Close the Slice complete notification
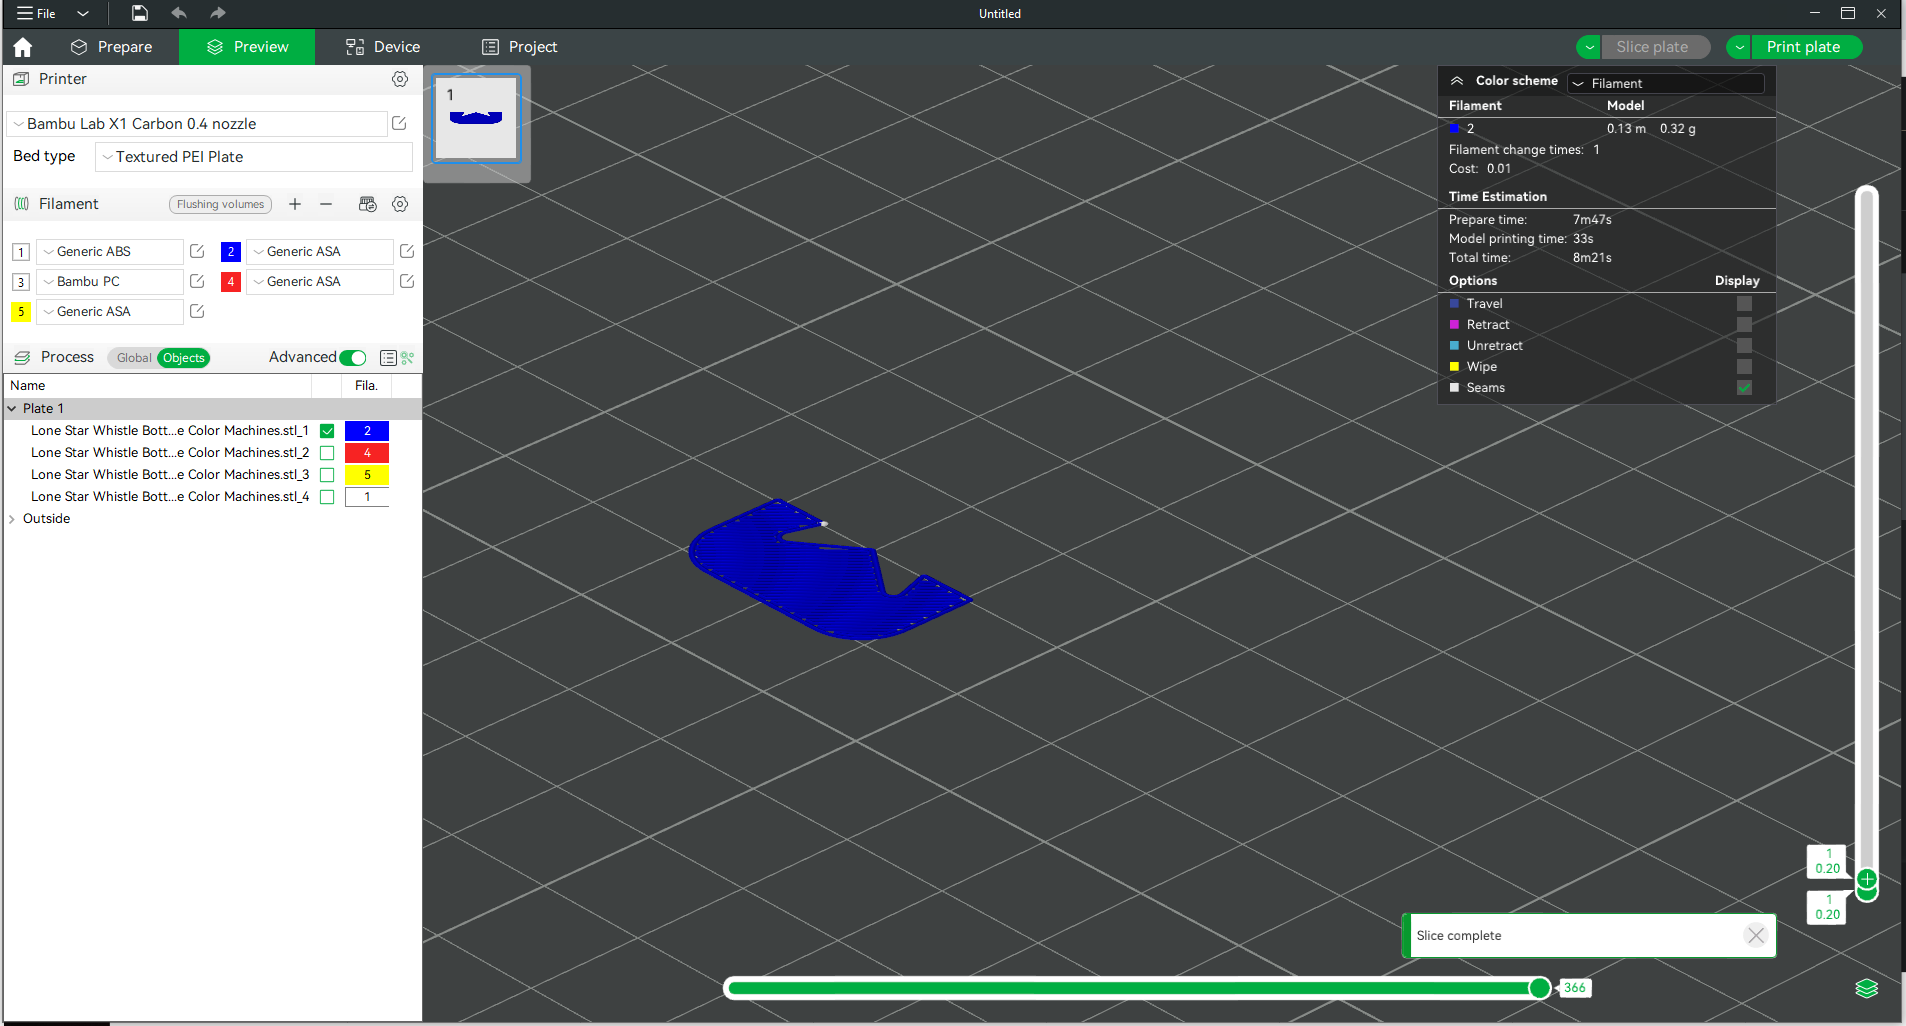This screenshot has width=1906, height=1026. click(1755, 935)
